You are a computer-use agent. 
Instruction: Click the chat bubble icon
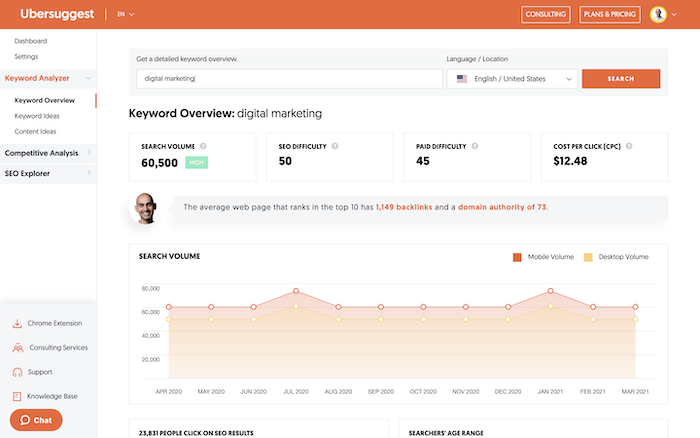[25, 420]
